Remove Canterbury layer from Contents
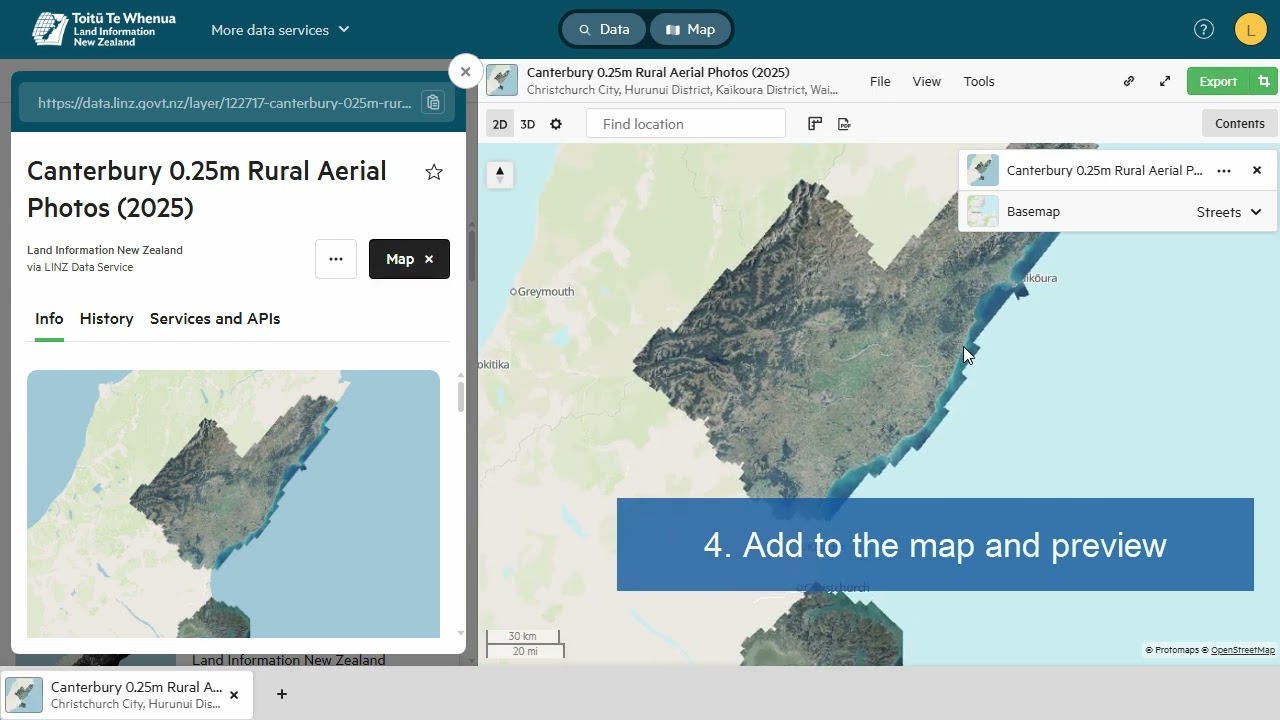 (x=1257, y=171)
